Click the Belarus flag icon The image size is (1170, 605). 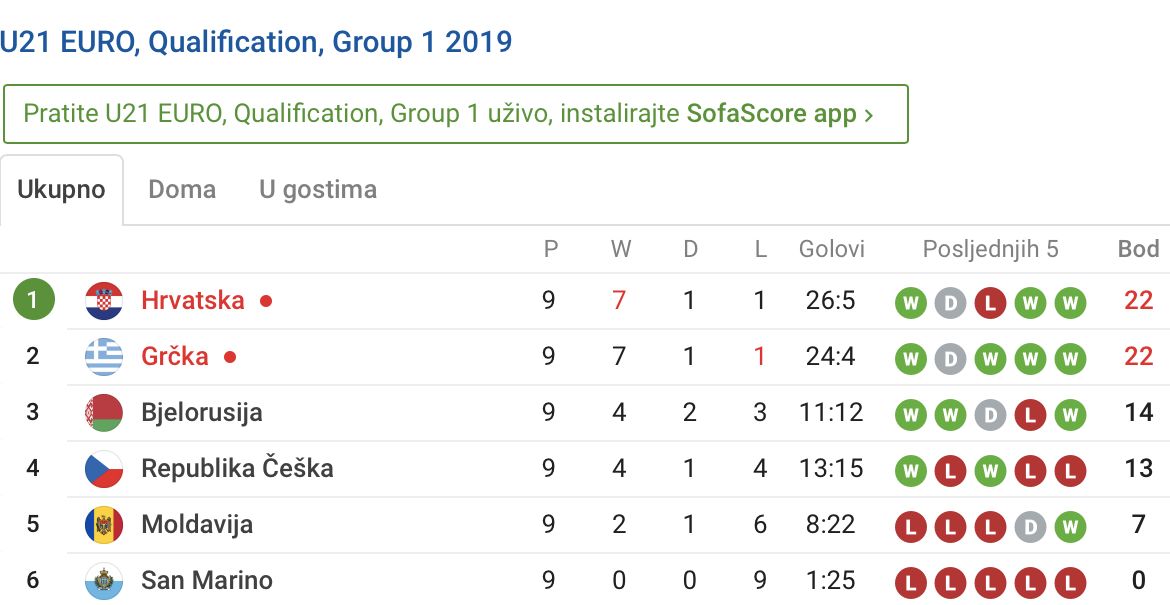(103, 413)
